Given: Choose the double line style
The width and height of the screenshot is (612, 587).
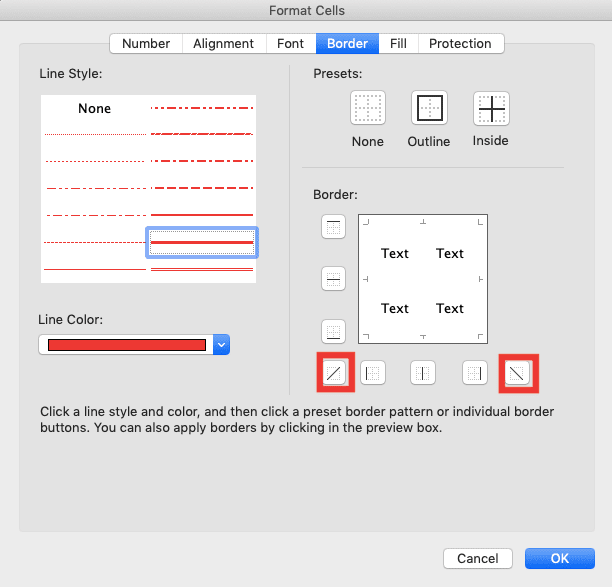Looking at the screenshot, I should pos(202,269).
